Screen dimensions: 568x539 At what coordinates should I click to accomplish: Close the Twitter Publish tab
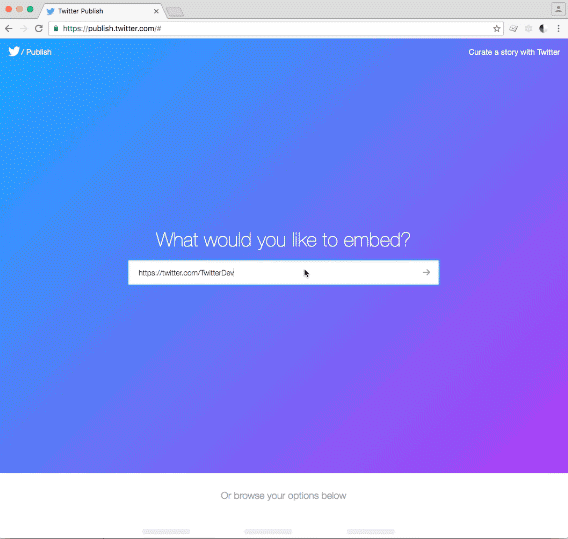(x=156, y=11)
